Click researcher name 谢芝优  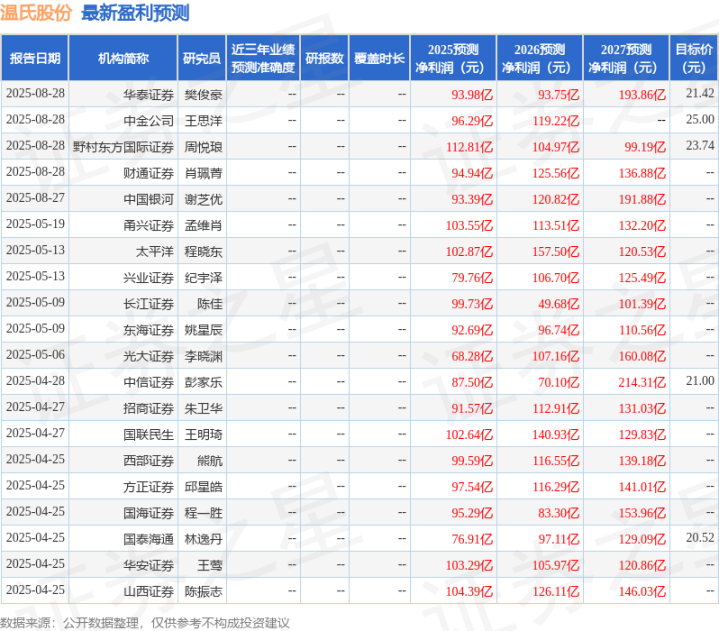(203, 199)
